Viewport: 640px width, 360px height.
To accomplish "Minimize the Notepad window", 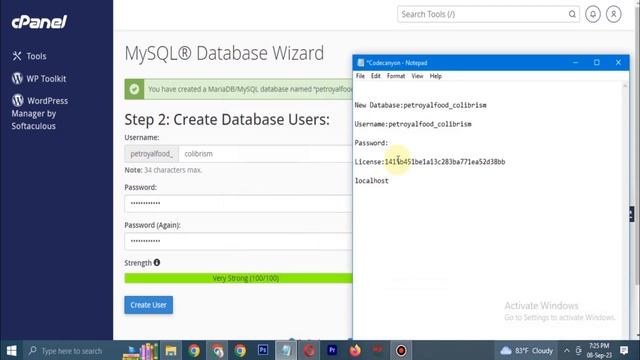I will coord(576,62).
